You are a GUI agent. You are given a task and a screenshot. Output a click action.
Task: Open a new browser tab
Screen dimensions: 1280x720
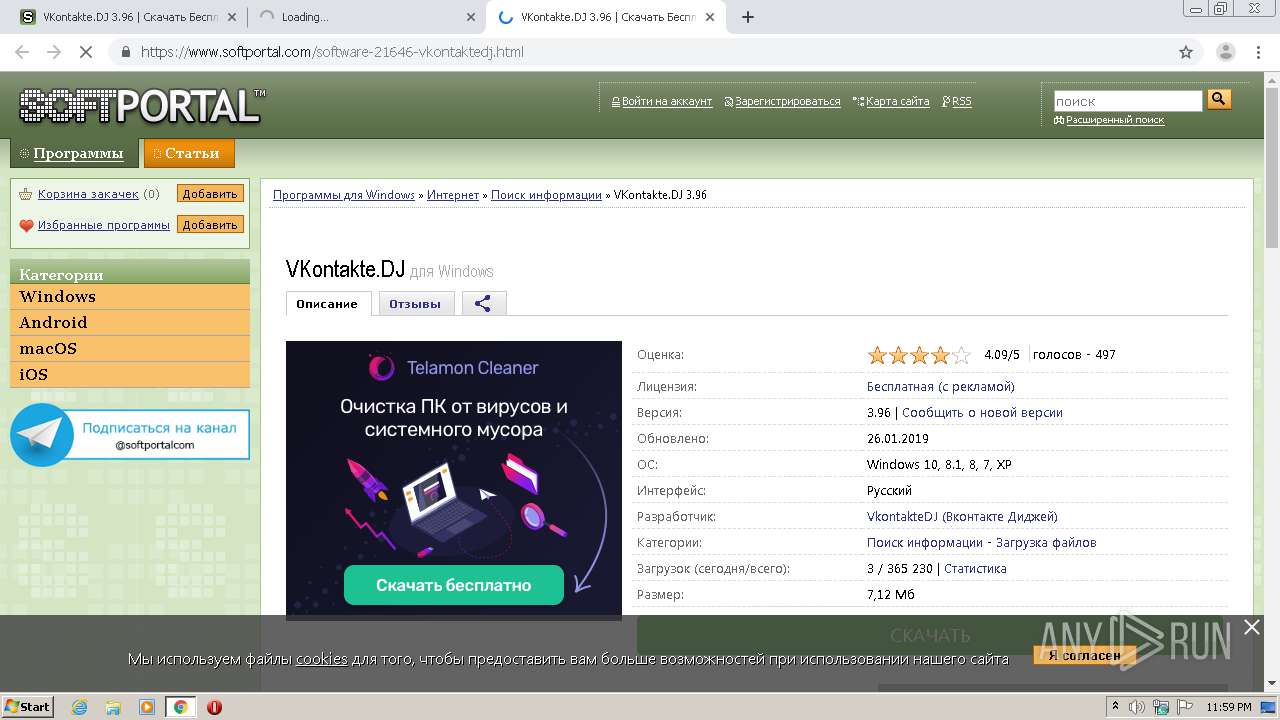coord(747,17)
